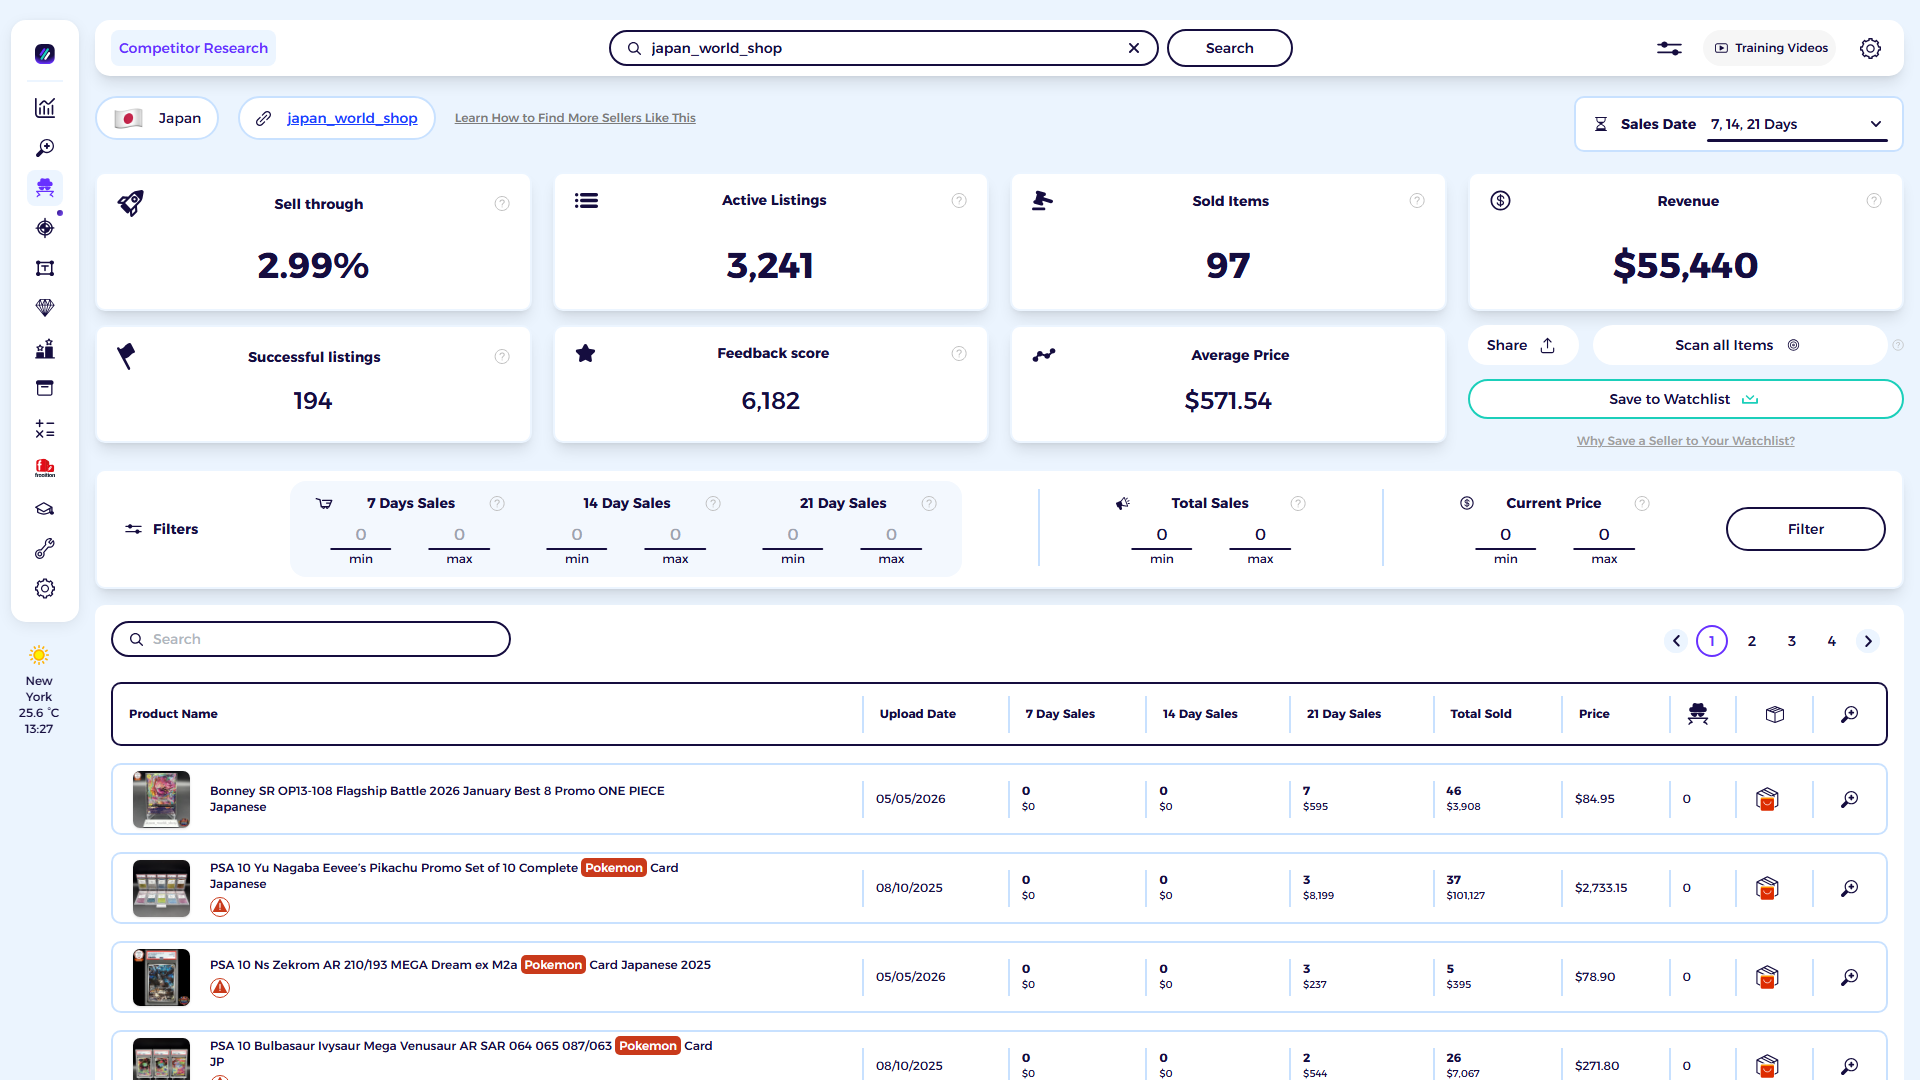
Task: Open the Competitor Research tab
Action: pos(193,48)
